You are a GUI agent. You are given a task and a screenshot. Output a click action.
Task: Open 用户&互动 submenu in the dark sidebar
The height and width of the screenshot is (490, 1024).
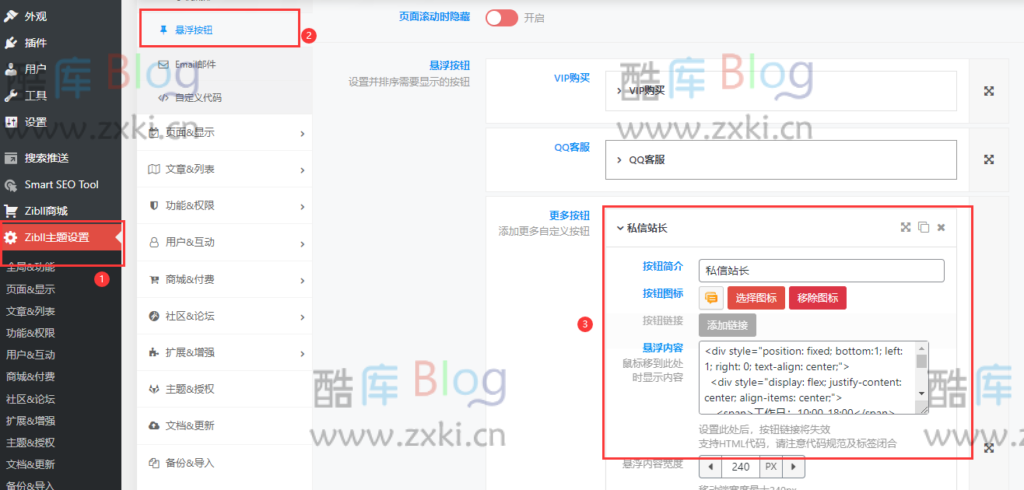[30, 355]
